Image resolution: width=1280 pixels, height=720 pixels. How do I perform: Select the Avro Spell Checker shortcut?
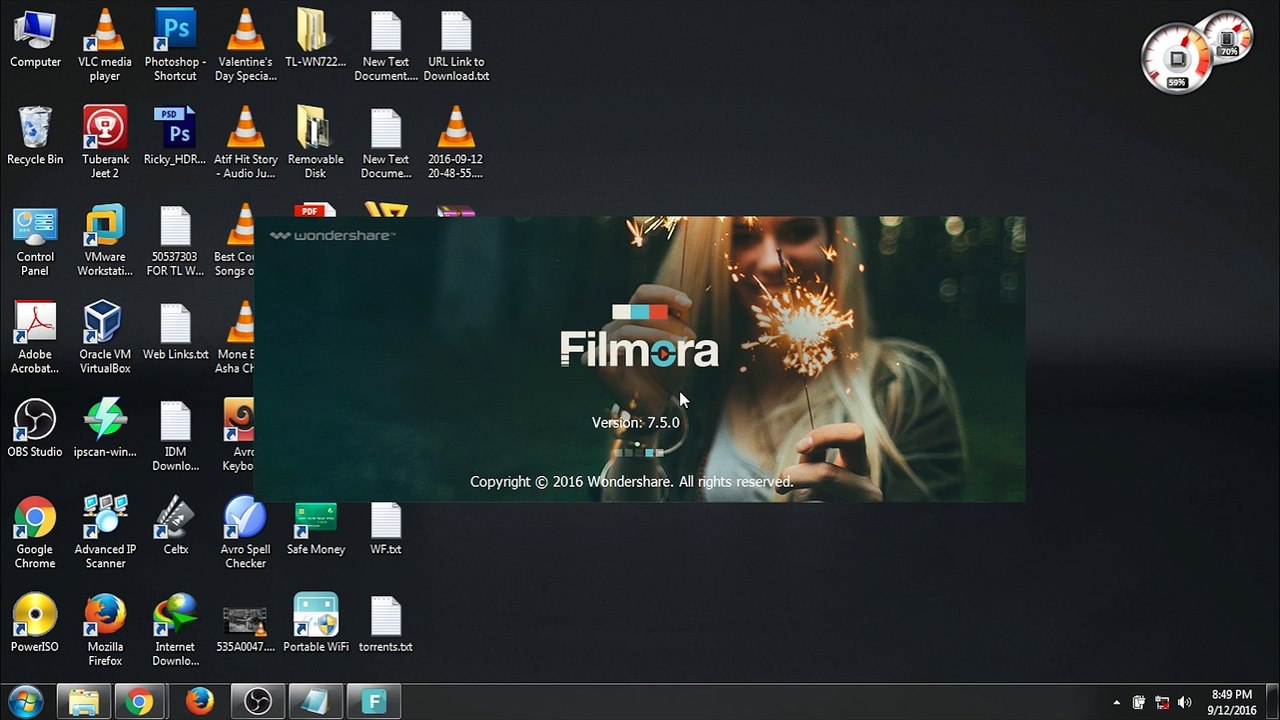tap(245, 532)
